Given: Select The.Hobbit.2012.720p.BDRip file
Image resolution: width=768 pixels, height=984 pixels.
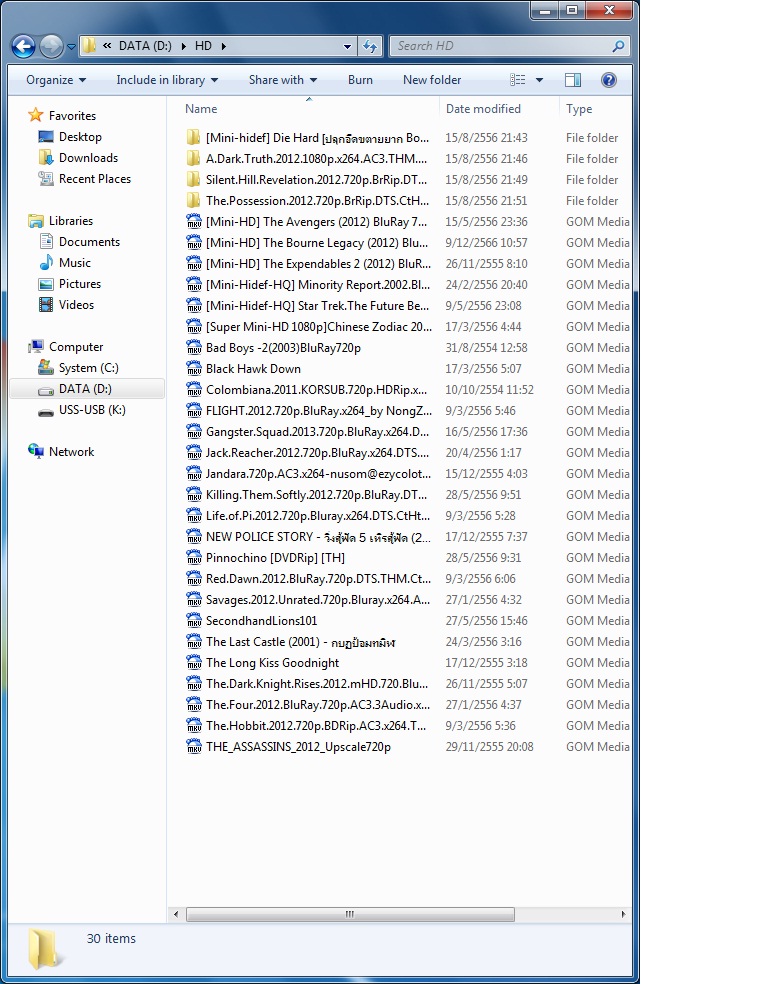Looking at the screenshot, I should click(316, 725).
